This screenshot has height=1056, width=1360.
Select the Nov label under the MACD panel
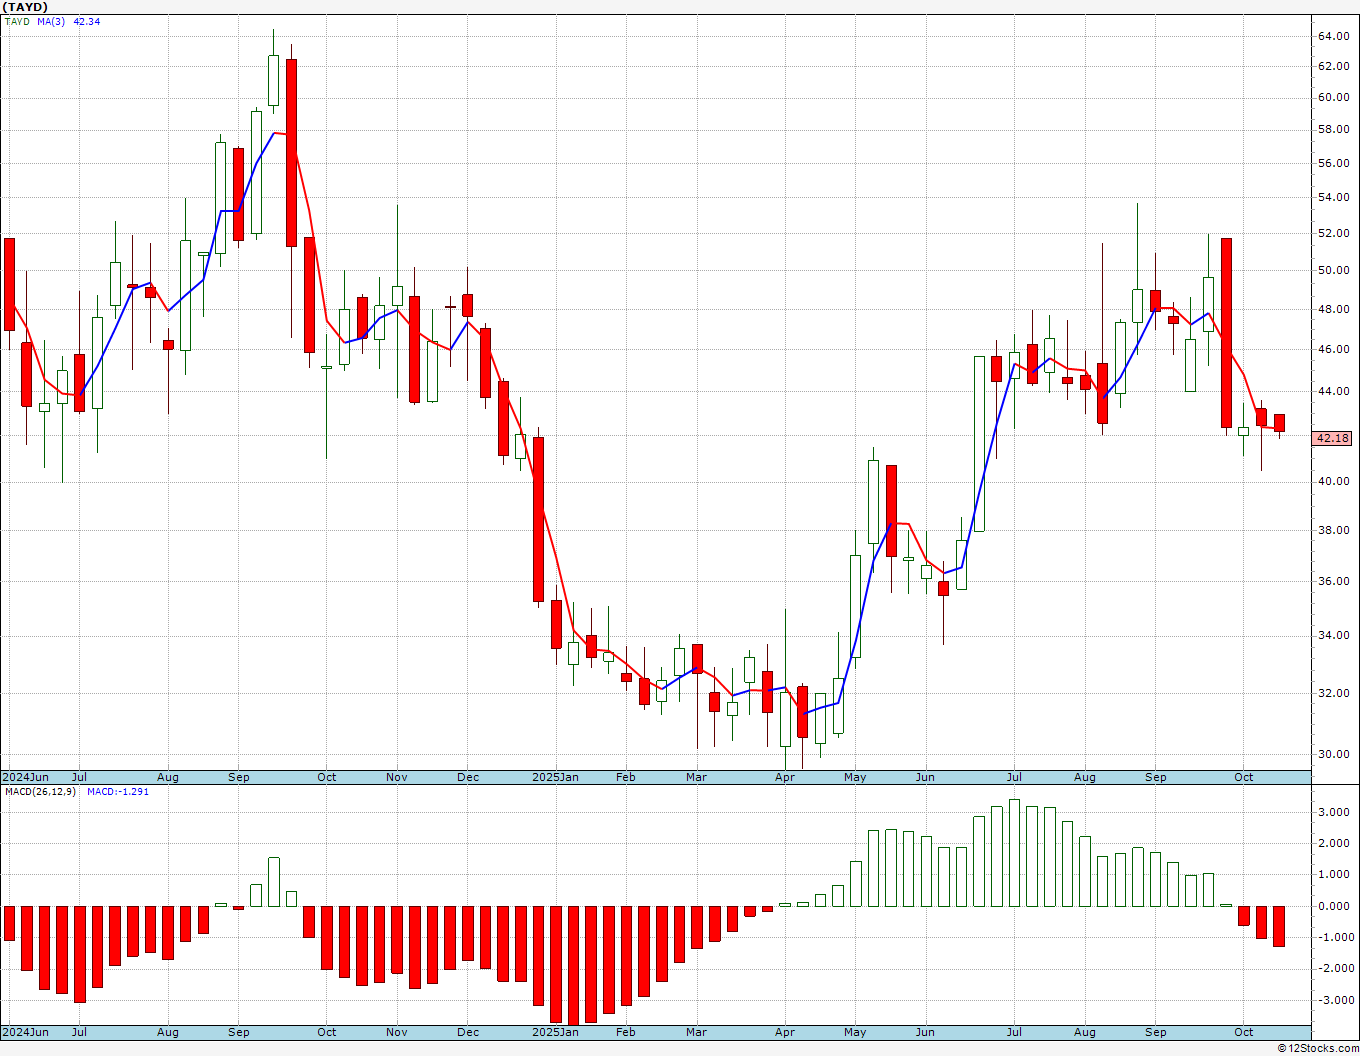(397, 1032)
